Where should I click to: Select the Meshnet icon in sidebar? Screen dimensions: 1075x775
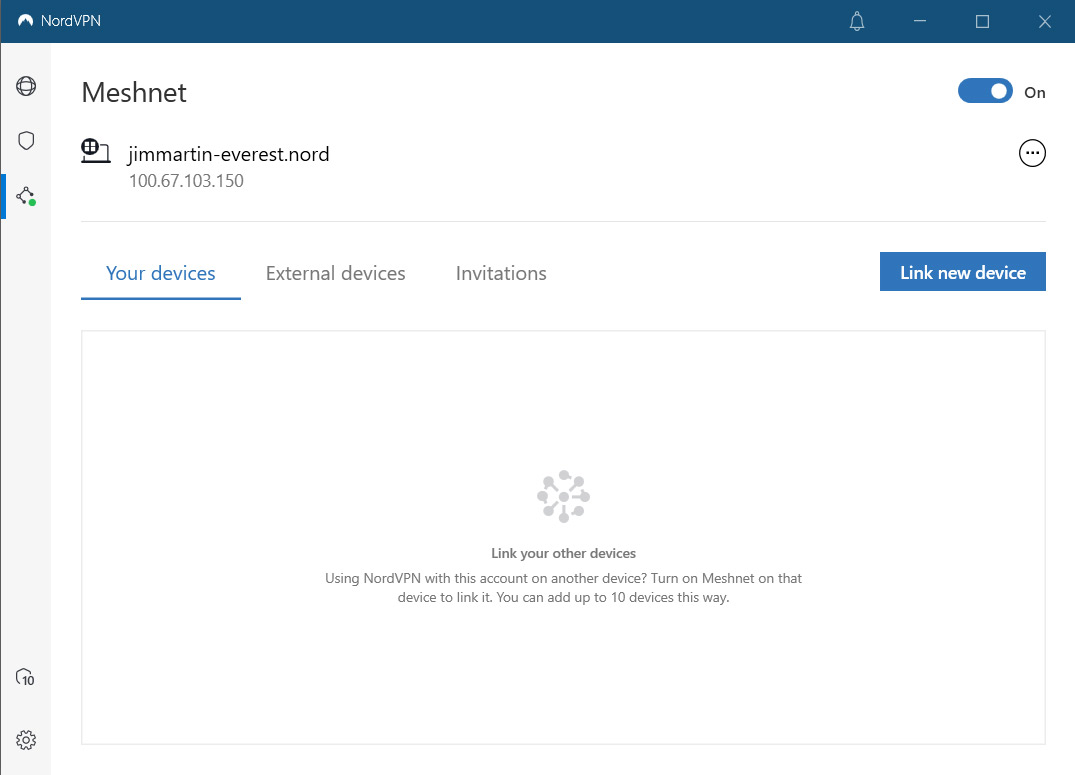tap(26, 196)
